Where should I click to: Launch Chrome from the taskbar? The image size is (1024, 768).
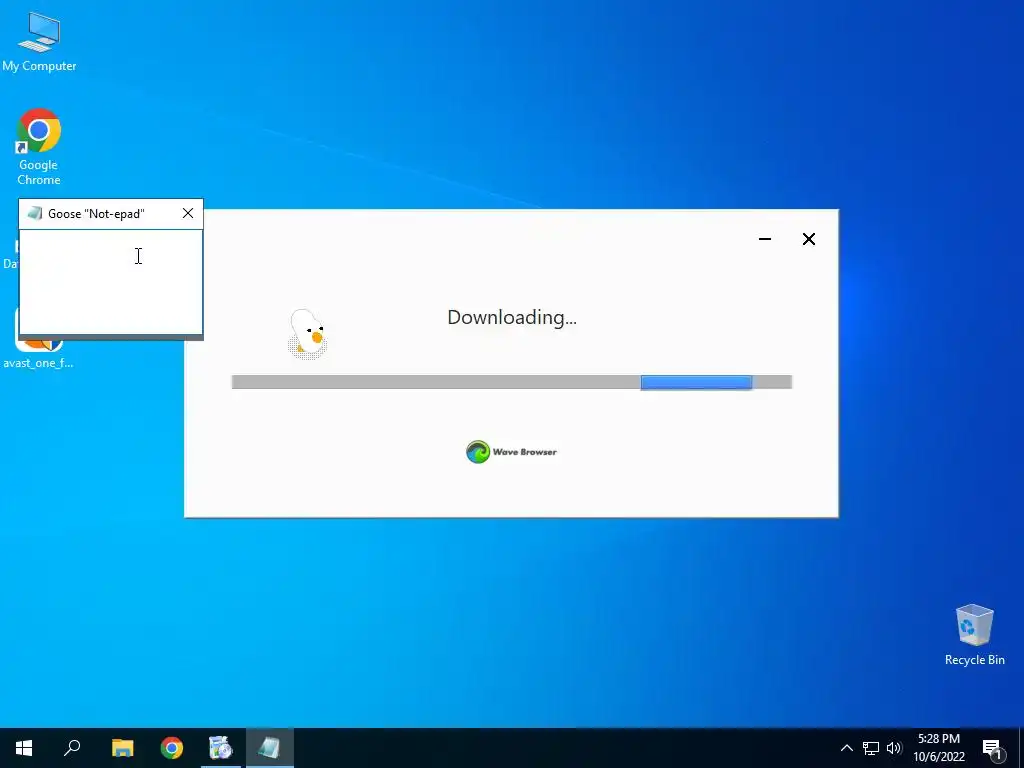[172, 748]
